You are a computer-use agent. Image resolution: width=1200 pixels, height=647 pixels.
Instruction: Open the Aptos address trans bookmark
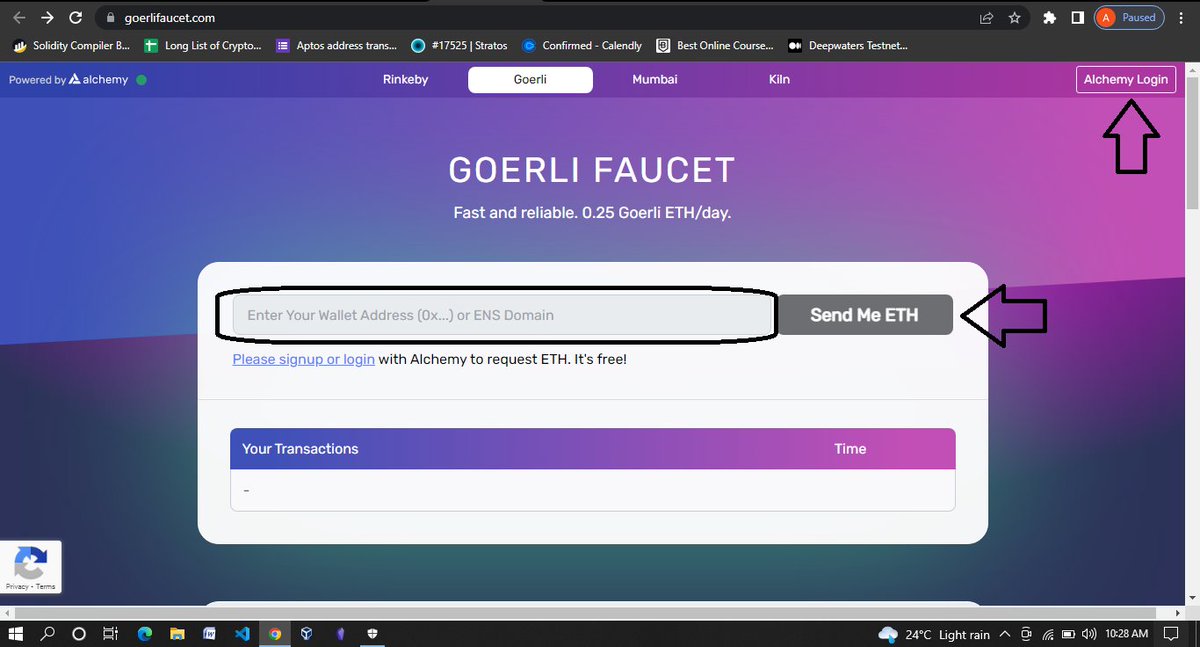336,45
